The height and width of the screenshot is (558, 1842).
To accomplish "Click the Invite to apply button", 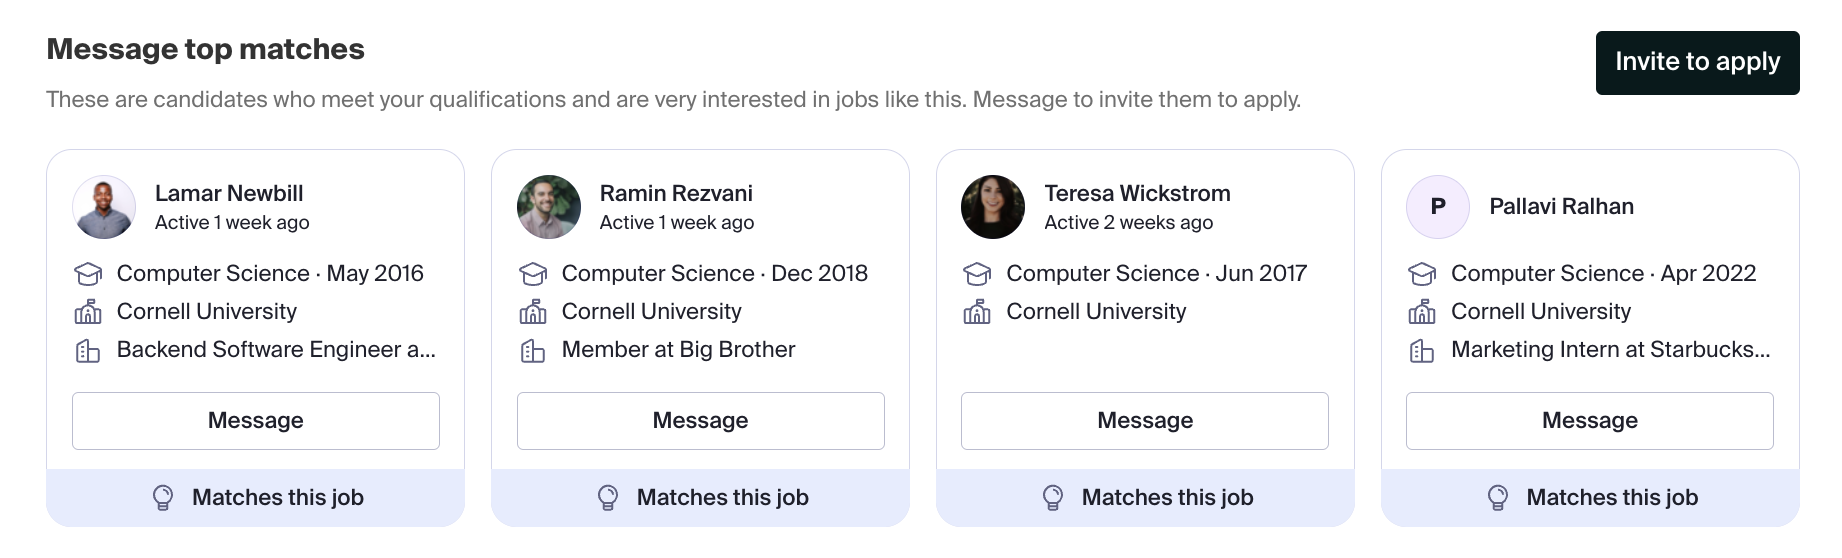I will pos(1697,63).
